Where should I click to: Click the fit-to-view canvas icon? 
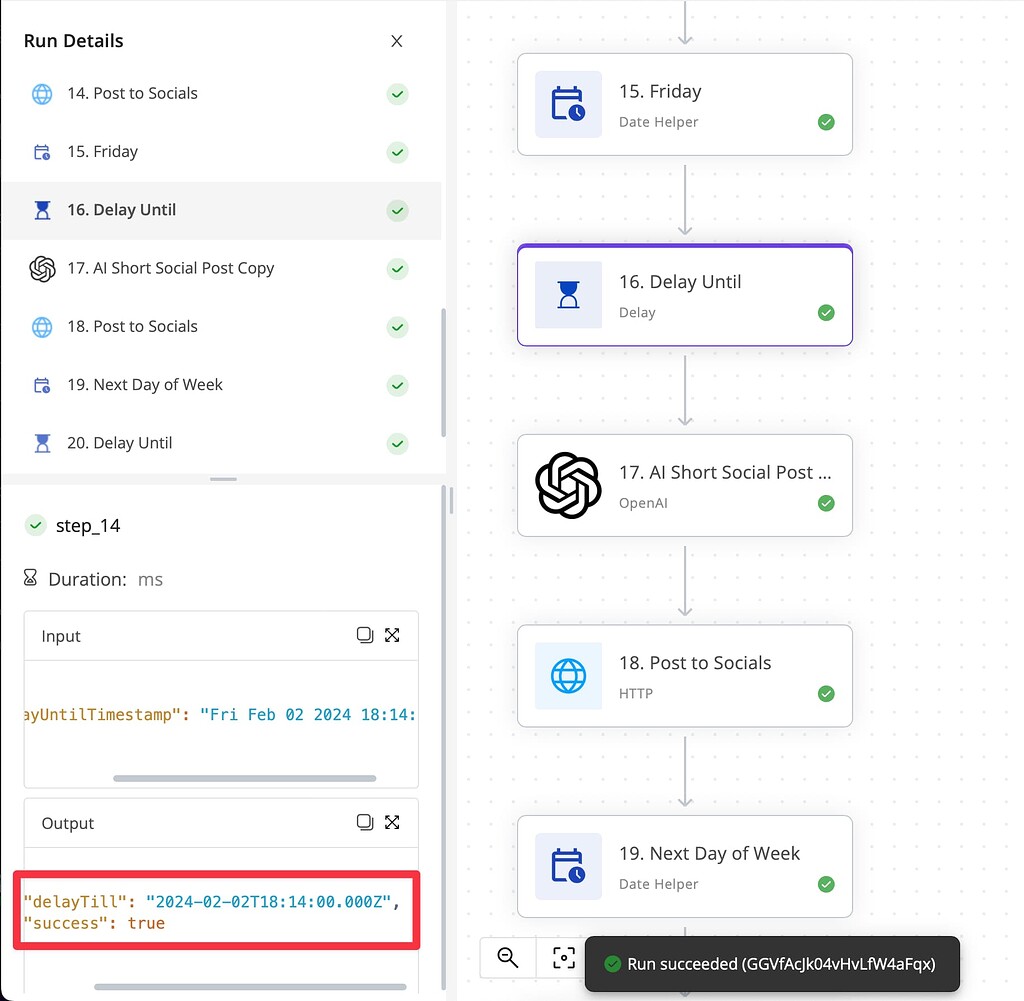click(563, 958)
